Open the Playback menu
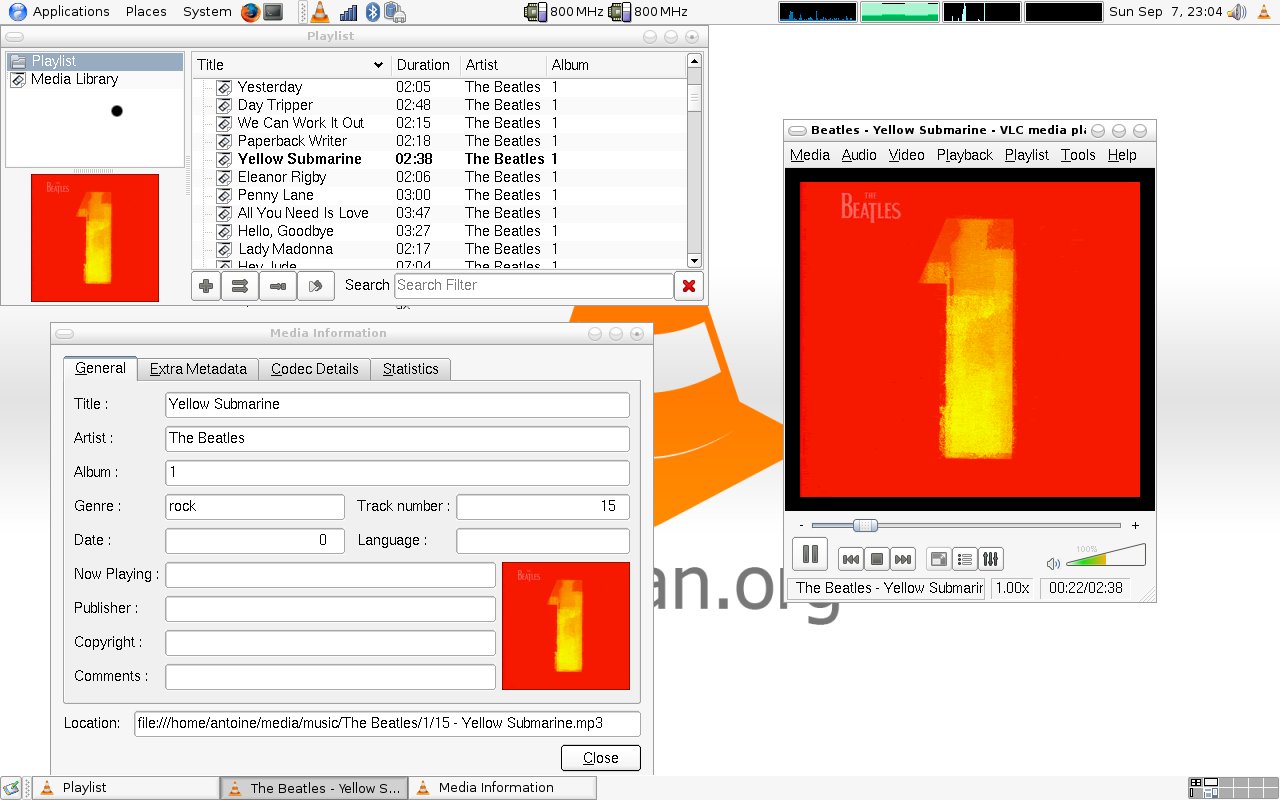1280x800 pixels. [964, 155]
